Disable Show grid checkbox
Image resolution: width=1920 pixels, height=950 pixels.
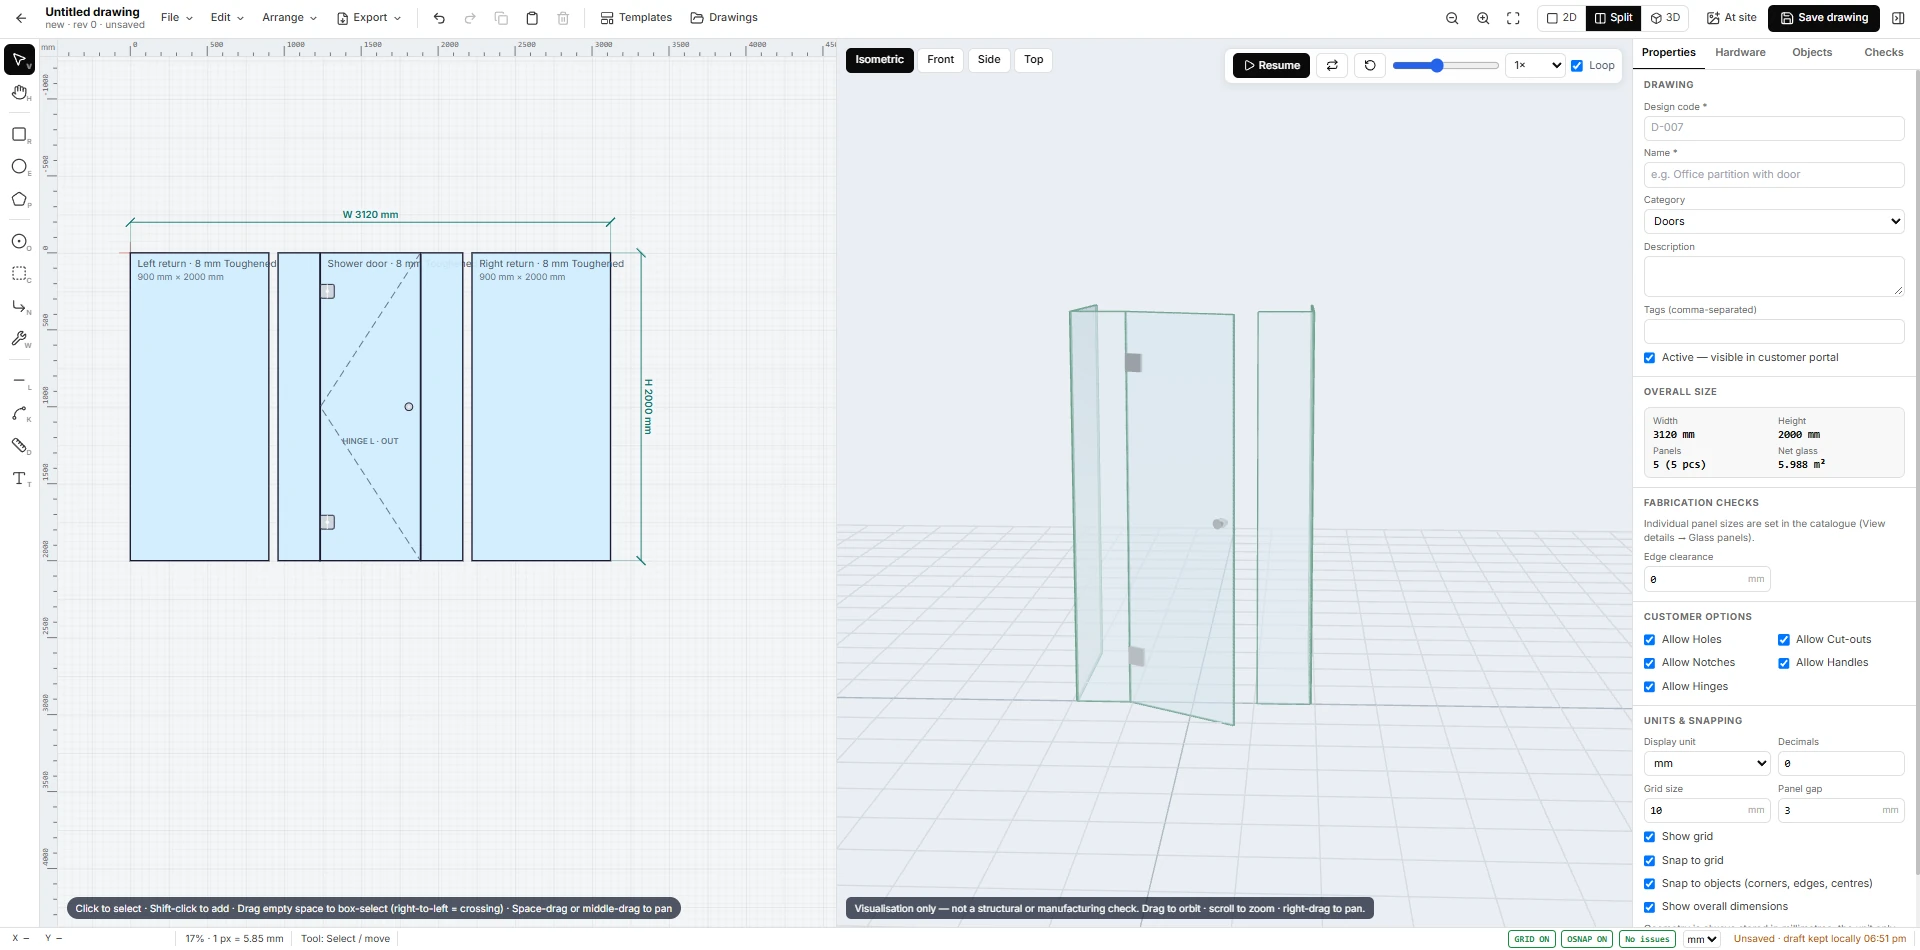point(1650,837)
